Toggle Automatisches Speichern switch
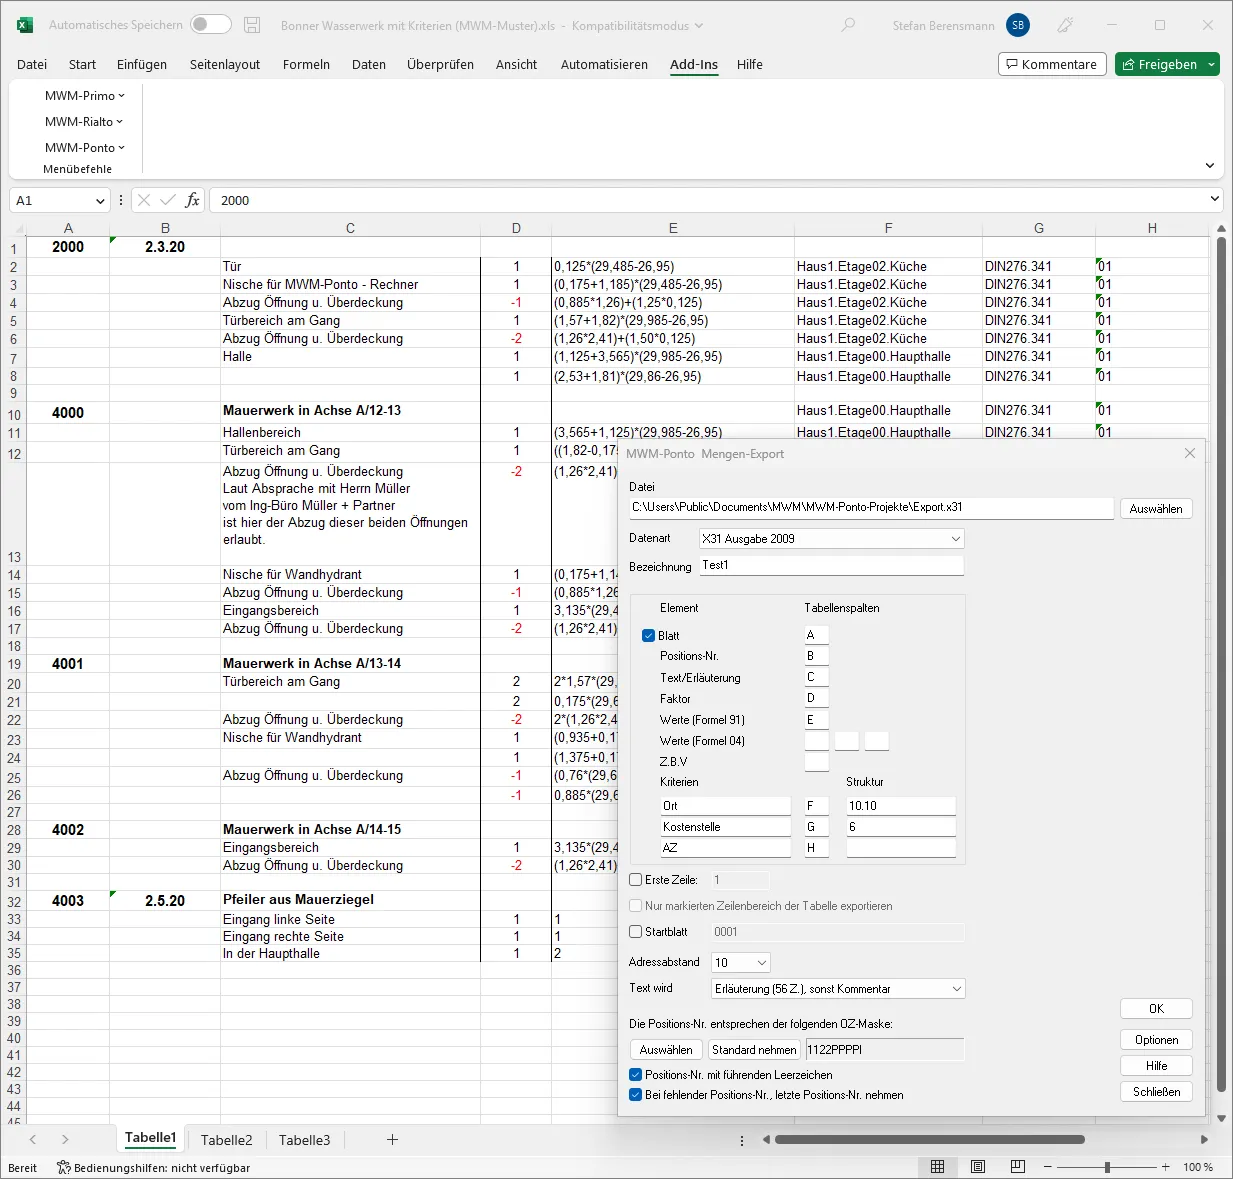1233x1179 pixels. (x=211, y=24)
